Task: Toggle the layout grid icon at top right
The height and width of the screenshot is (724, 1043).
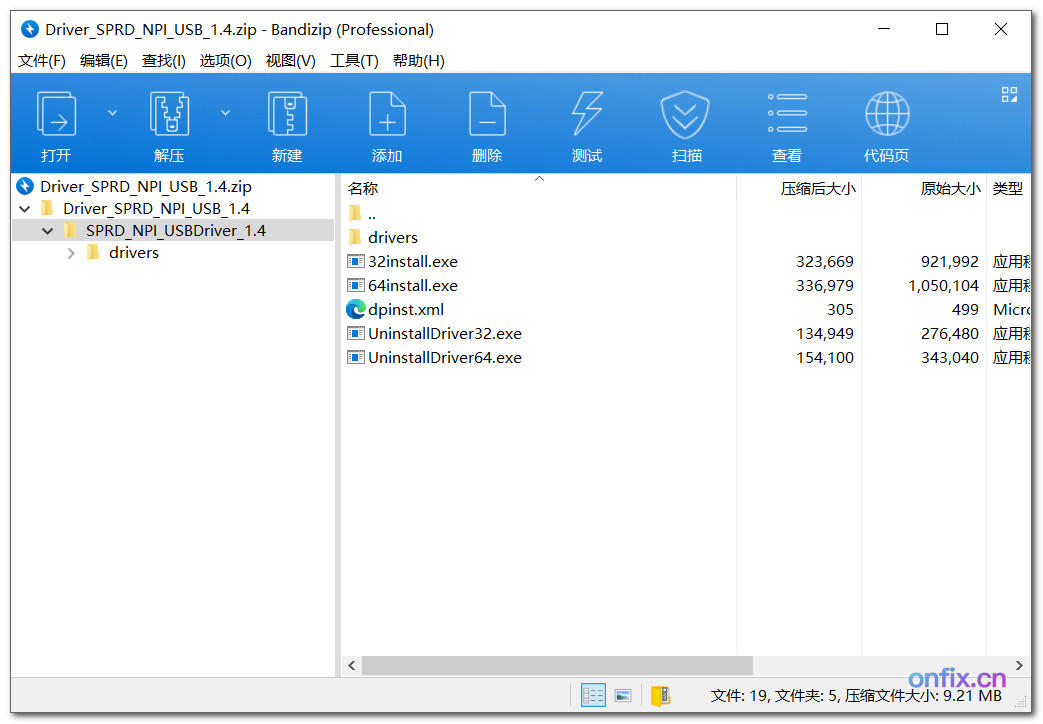Action: pyautogui.click(x=1009, y=93)
